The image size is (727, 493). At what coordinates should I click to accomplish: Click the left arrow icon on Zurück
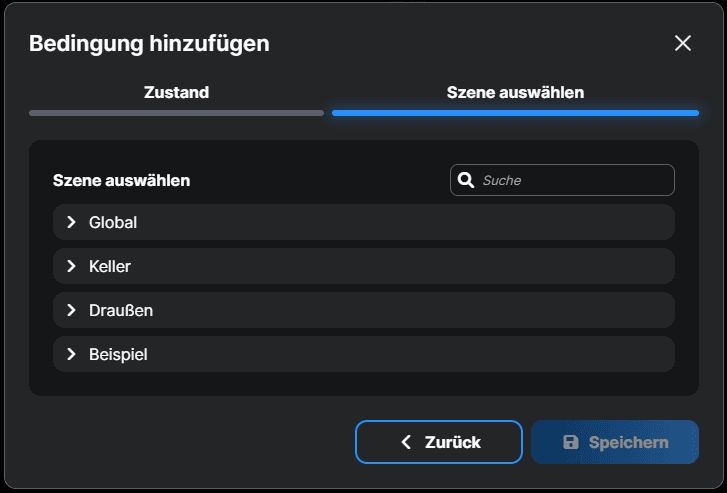click(406, 442)
